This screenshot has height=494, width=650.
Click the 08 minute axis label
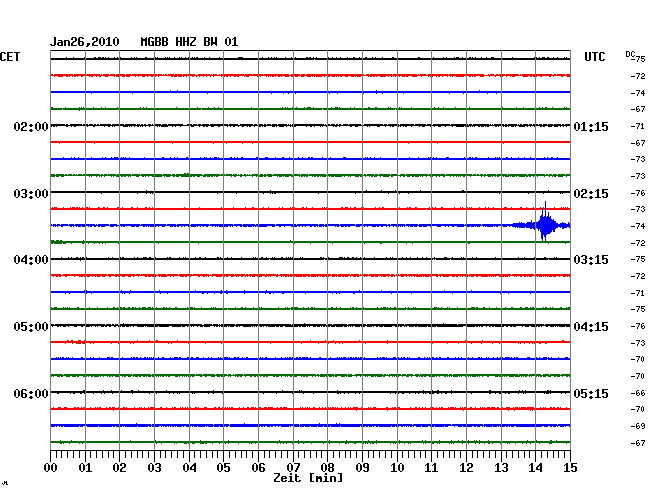click(327, 467)
